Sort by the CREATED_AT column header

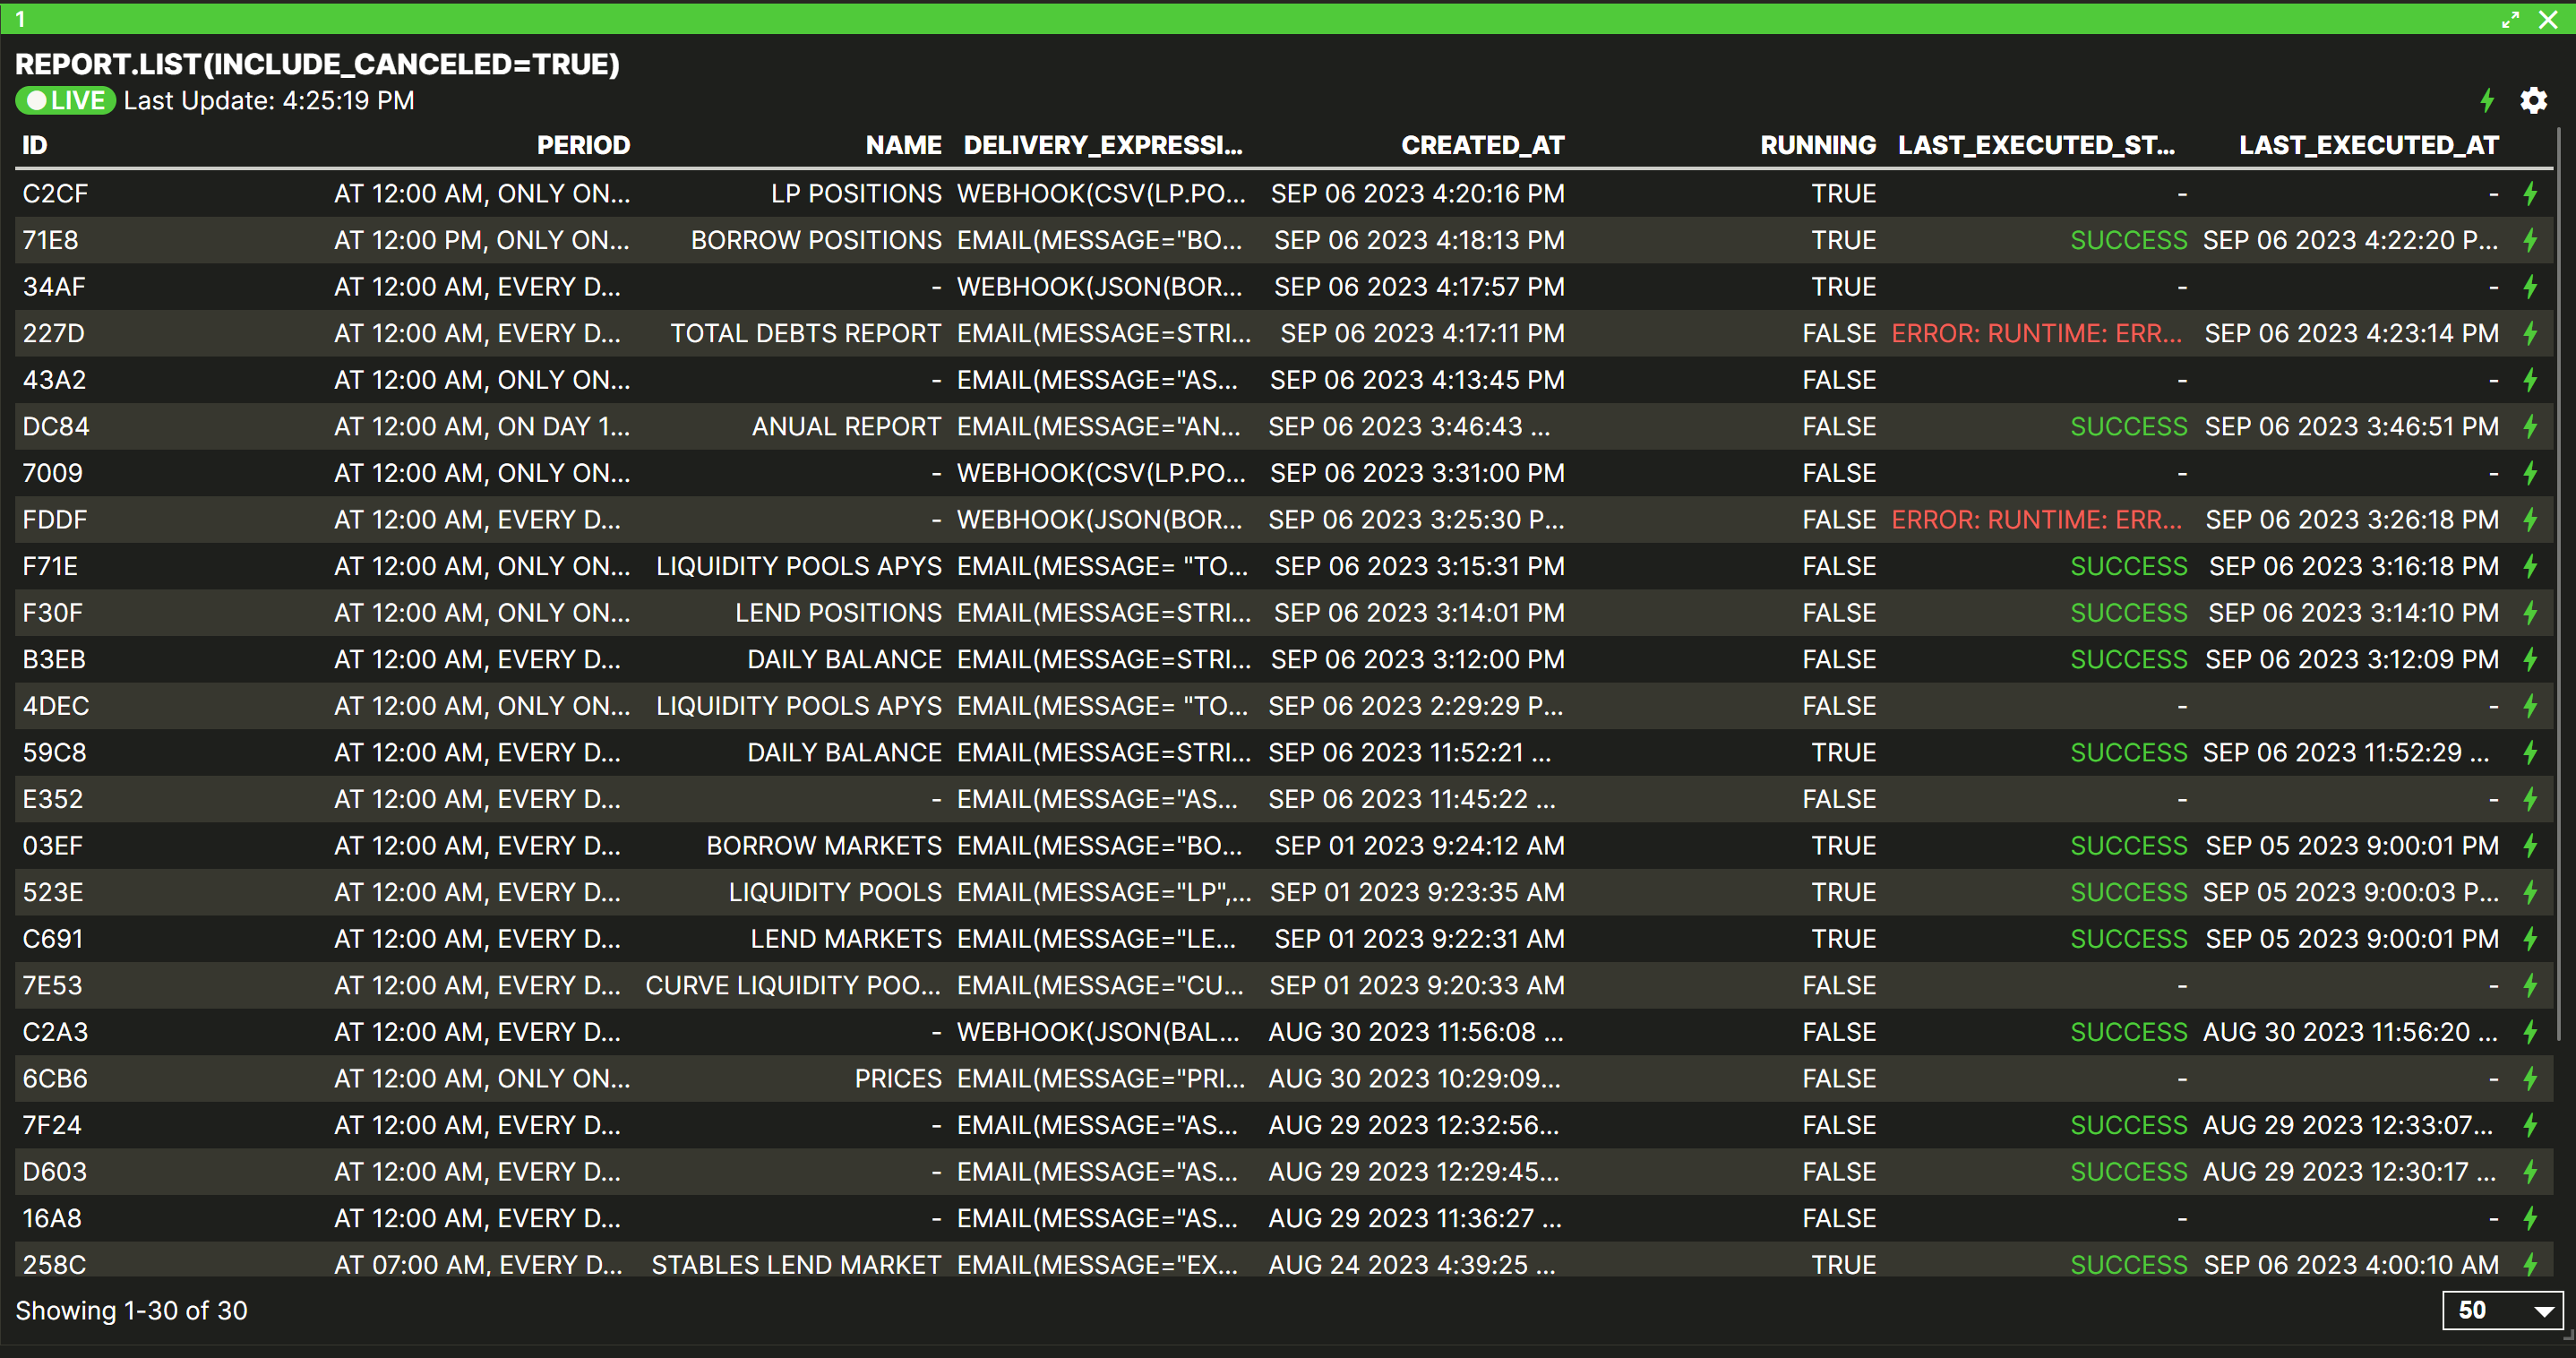click(x=1482, y=146)
